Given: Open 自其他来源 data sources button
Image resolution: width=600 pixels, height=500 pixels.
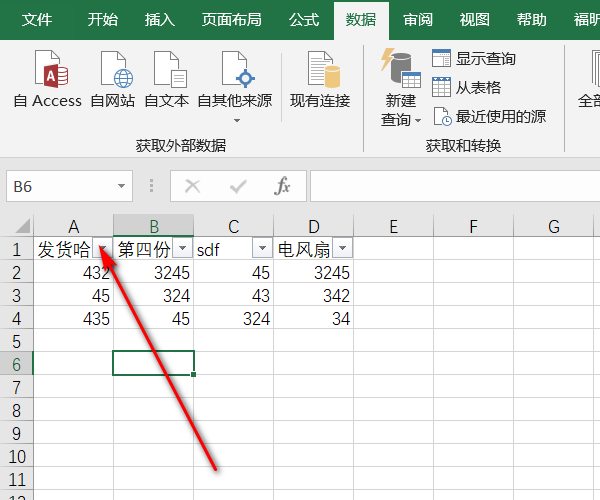Looking at the screenshot, I should 235,86.
